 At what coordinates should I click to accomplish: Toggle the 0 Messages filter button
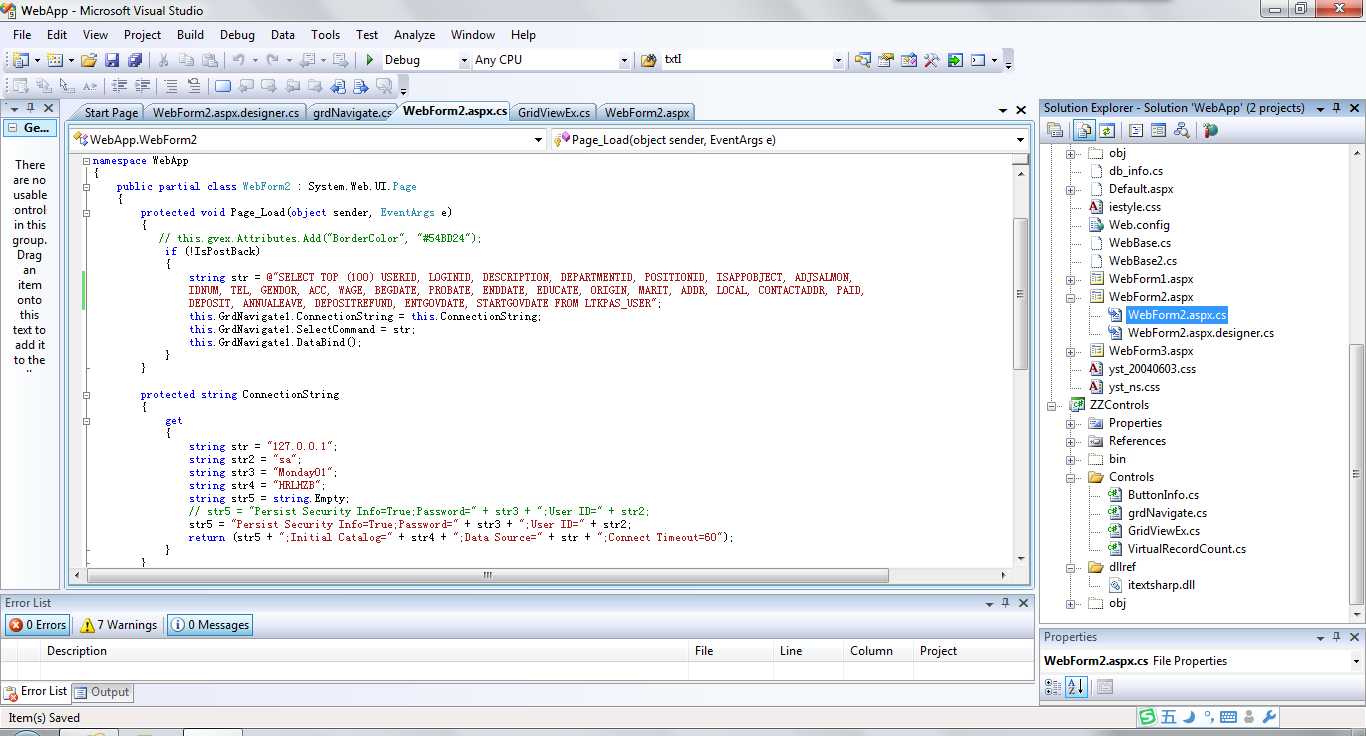coord(209,625)
